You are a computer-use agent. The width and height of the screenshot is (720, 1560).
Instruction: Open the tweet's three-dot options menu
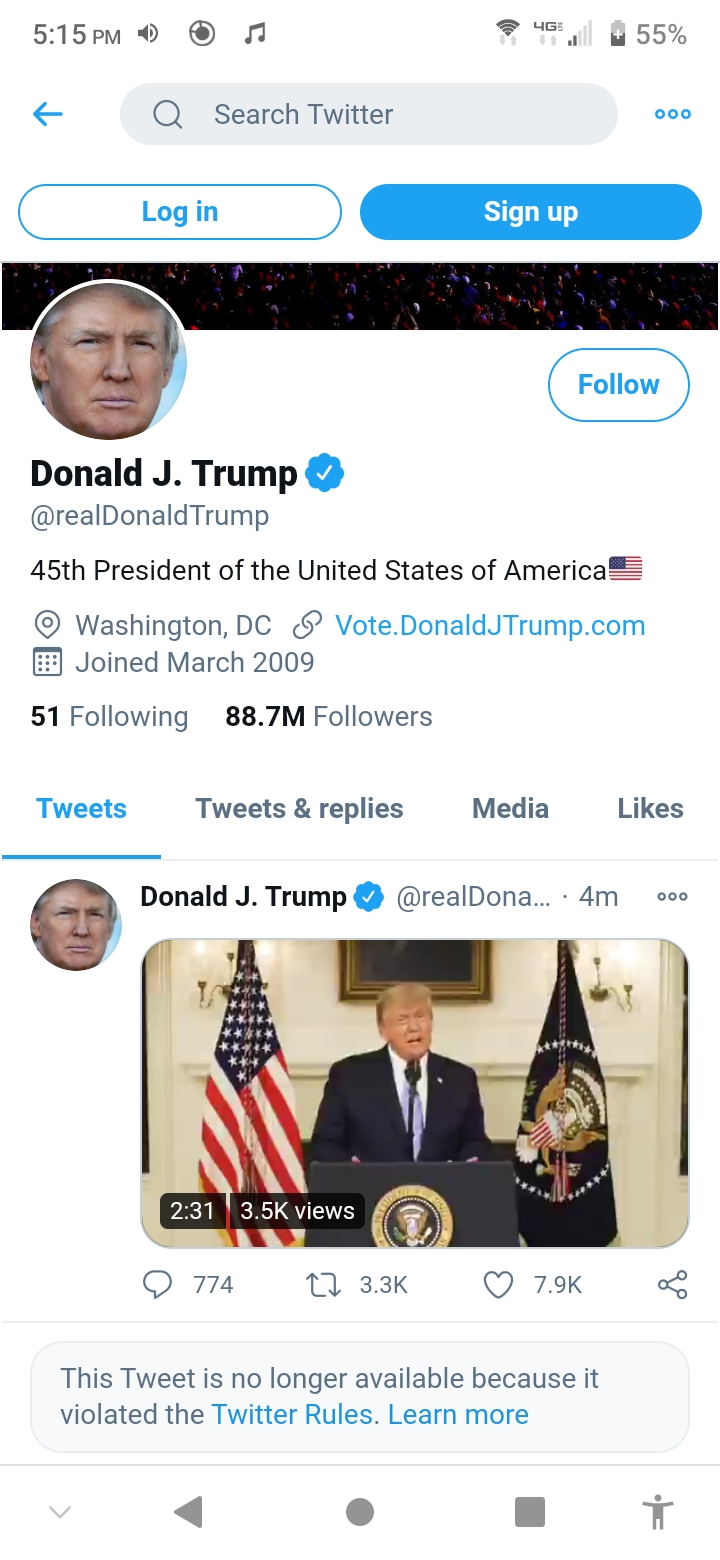pos(672,897)
